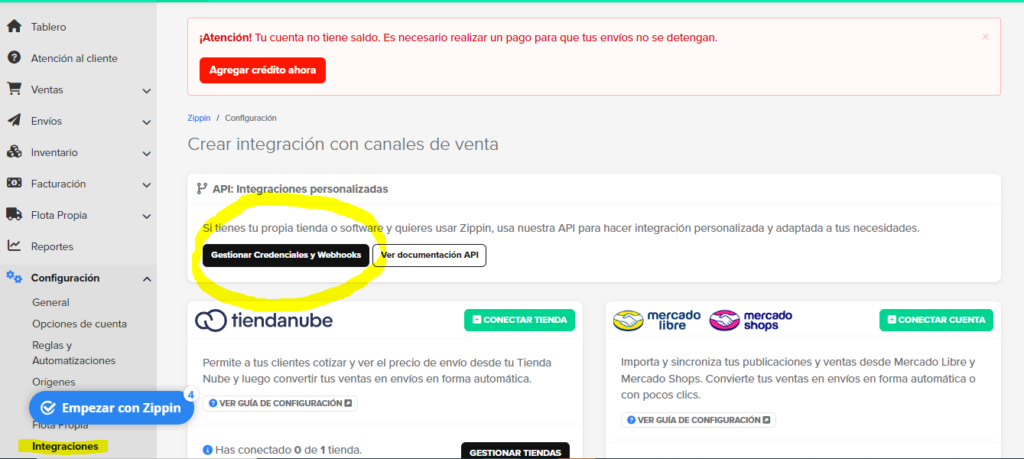Click Agregar crédito ahora button
Image resolution: width=1024 pixels, height=459 pixels.
[x=263, y=71]
